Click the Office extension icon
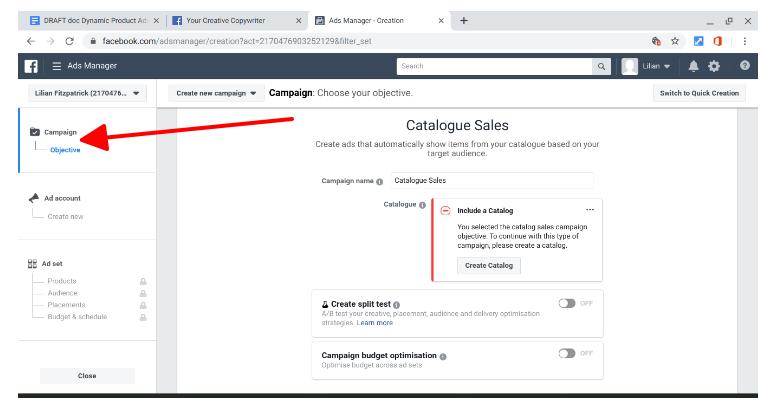The width and height of the screenshot is (761, 398). click(x=718, y=41)
